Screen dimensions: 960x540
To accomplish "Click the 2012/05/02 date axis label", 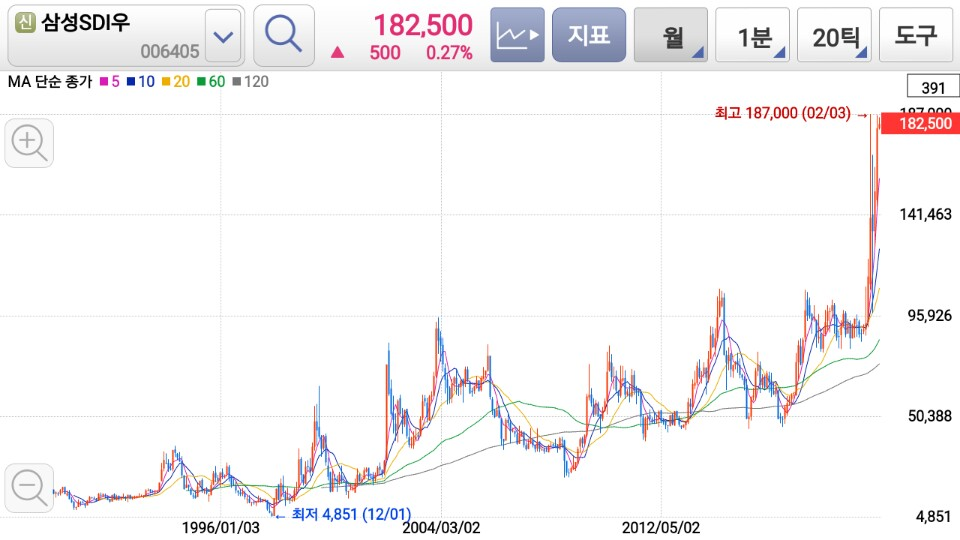I will [x=661, y=528].
